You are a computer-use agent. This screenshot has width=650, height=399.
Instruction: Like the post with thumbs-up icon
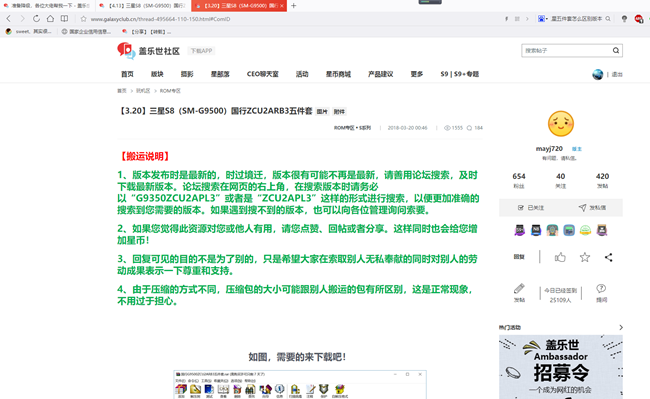(560, 257)
